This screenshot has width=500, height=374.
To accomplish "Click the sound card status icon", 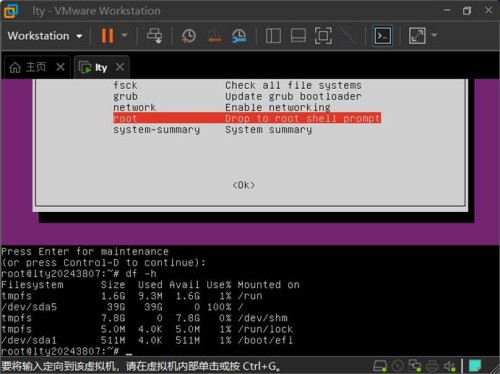I will 450,366.
